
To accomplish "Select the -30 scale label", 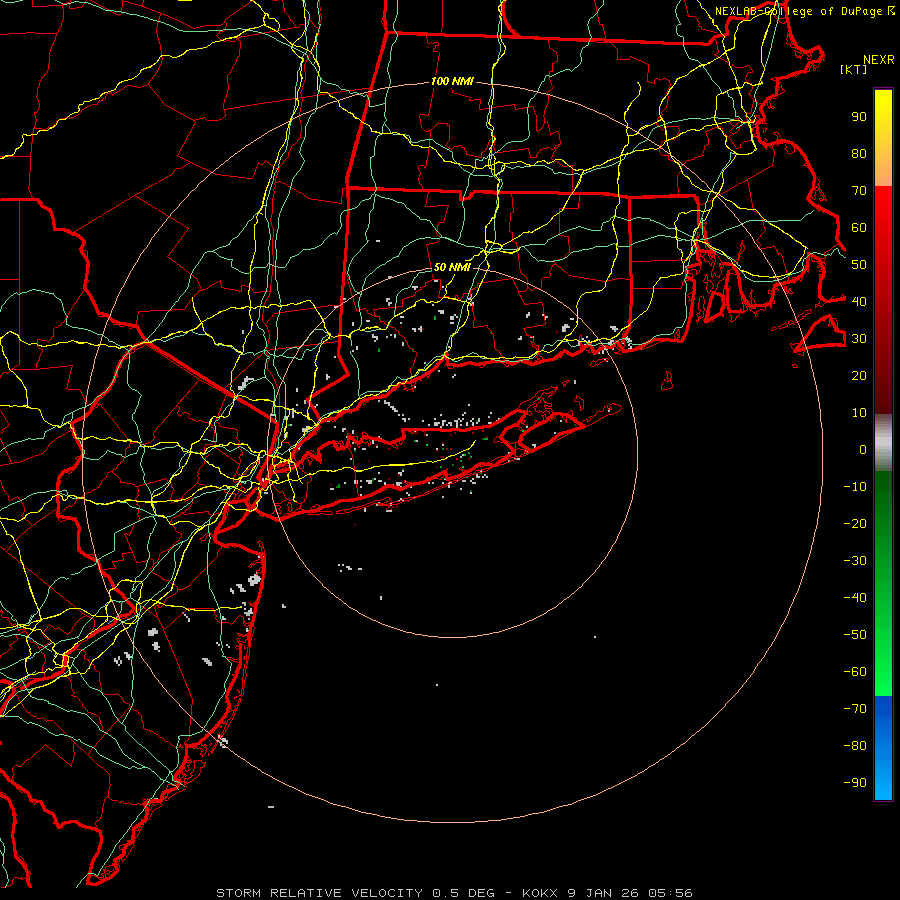I will [855, 561].
